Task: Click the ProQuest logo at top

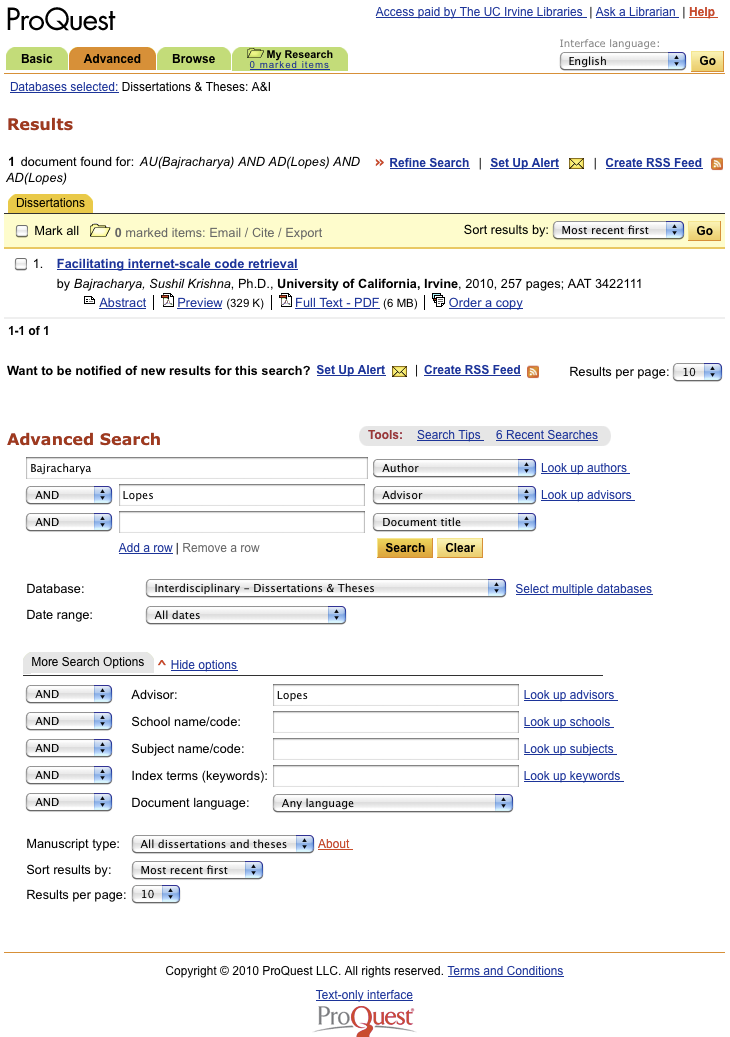Action: [61, 20]
